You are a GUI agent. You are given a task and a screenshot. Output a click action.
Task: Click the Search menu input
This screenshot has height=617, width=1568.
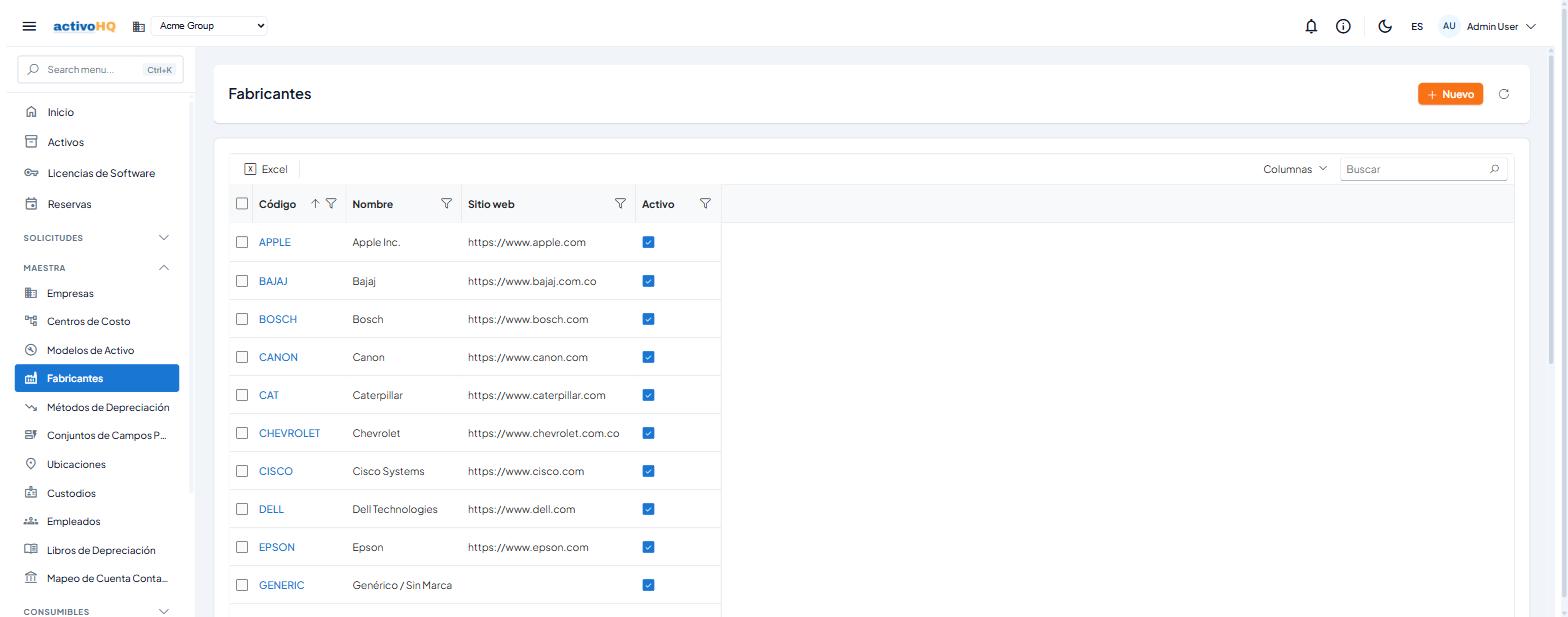(x=100, y=70)
